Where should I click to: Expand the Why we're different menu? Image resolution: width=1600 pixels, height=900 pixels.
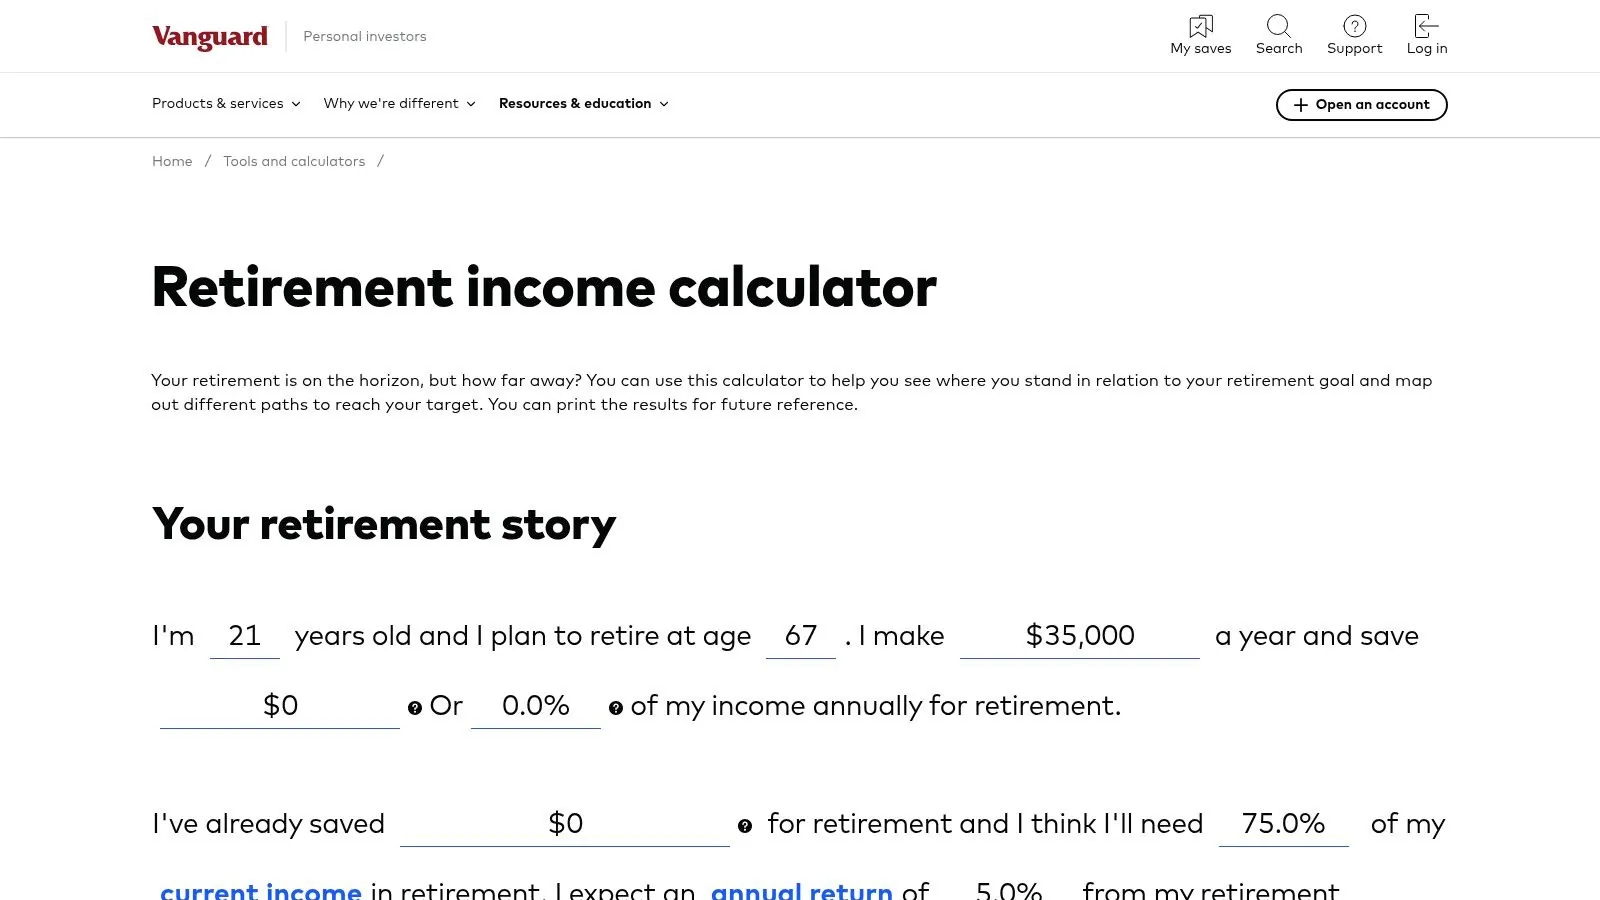click(x=399, y=103)
